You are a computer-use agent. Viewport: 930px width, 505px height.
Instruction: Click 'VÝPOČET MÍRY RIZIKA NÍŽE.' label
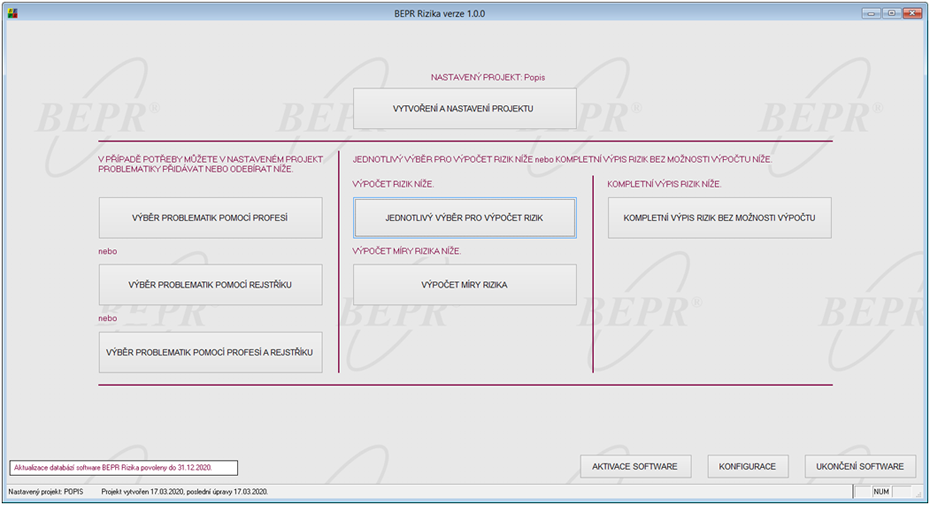406,251
